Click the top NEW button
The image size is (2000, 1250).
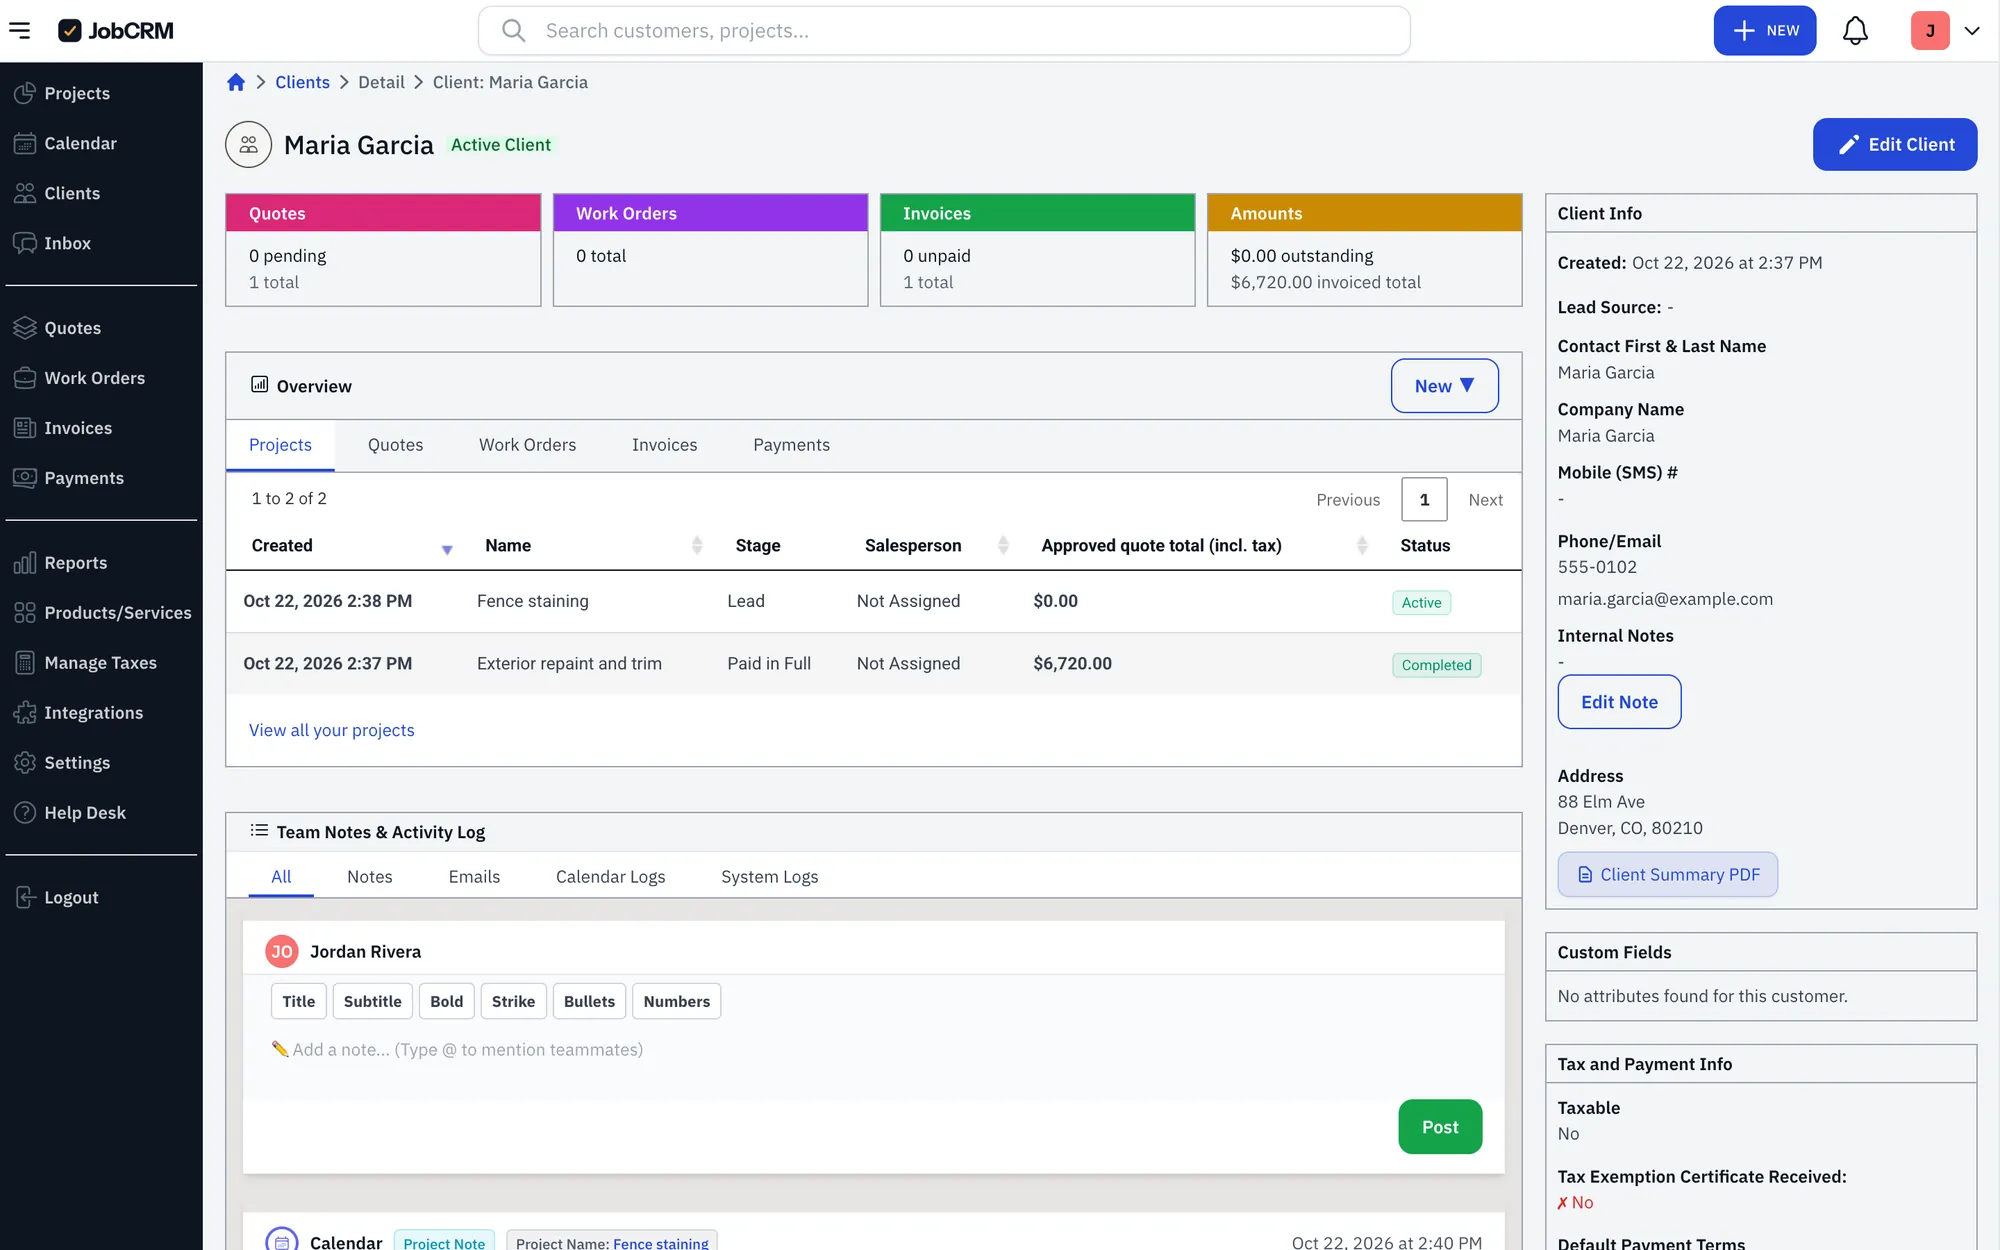[1765, 31]
